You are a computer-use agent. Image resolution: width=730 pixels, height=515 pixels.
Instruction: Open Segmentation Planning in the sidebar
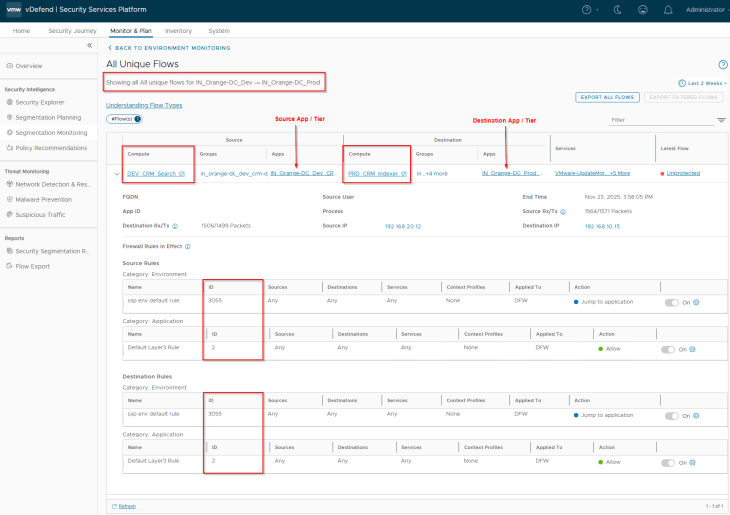click(x=48, y=117)
